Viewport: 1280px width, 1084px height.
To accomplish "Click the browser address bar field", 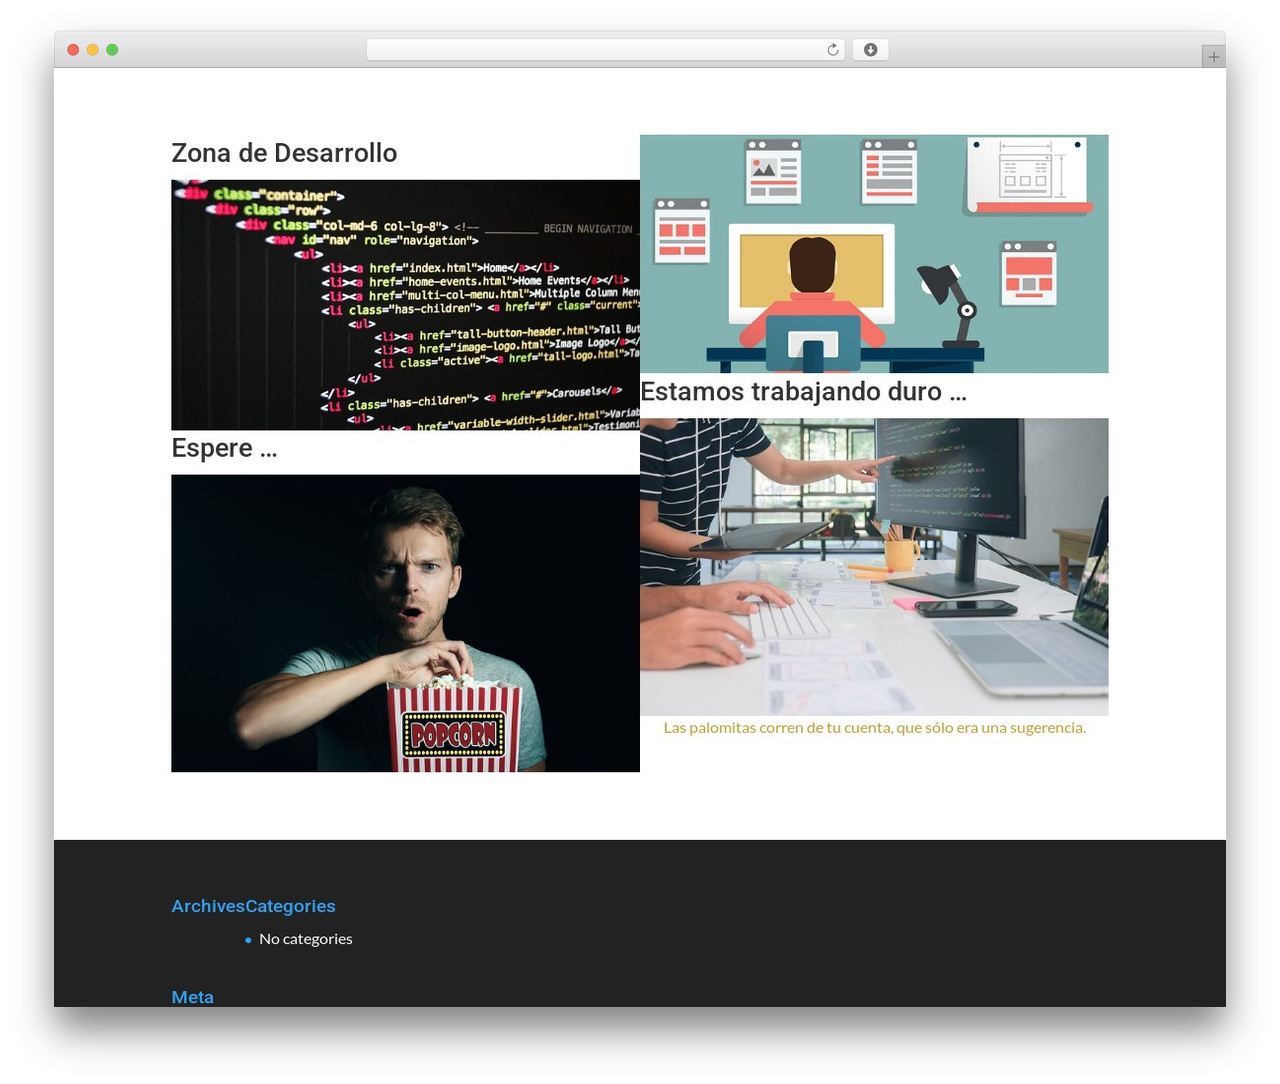I will tap(606, 50).
